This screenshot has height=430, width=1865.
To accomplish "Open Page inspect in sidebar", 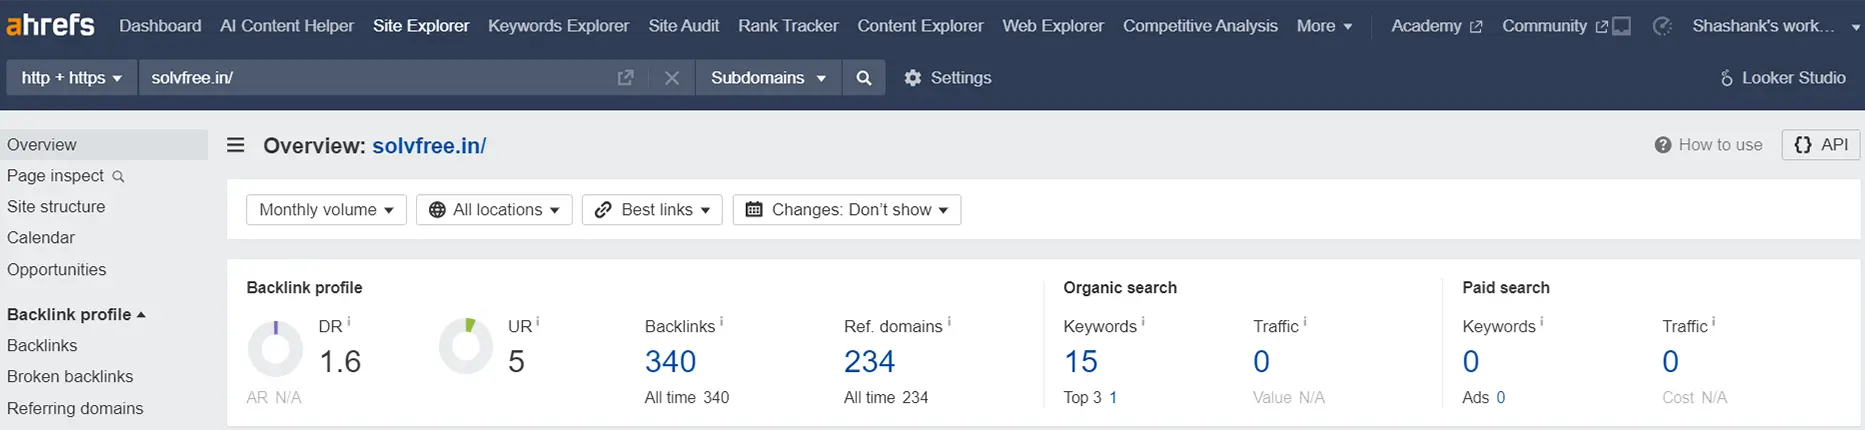I will coord(65,176).
